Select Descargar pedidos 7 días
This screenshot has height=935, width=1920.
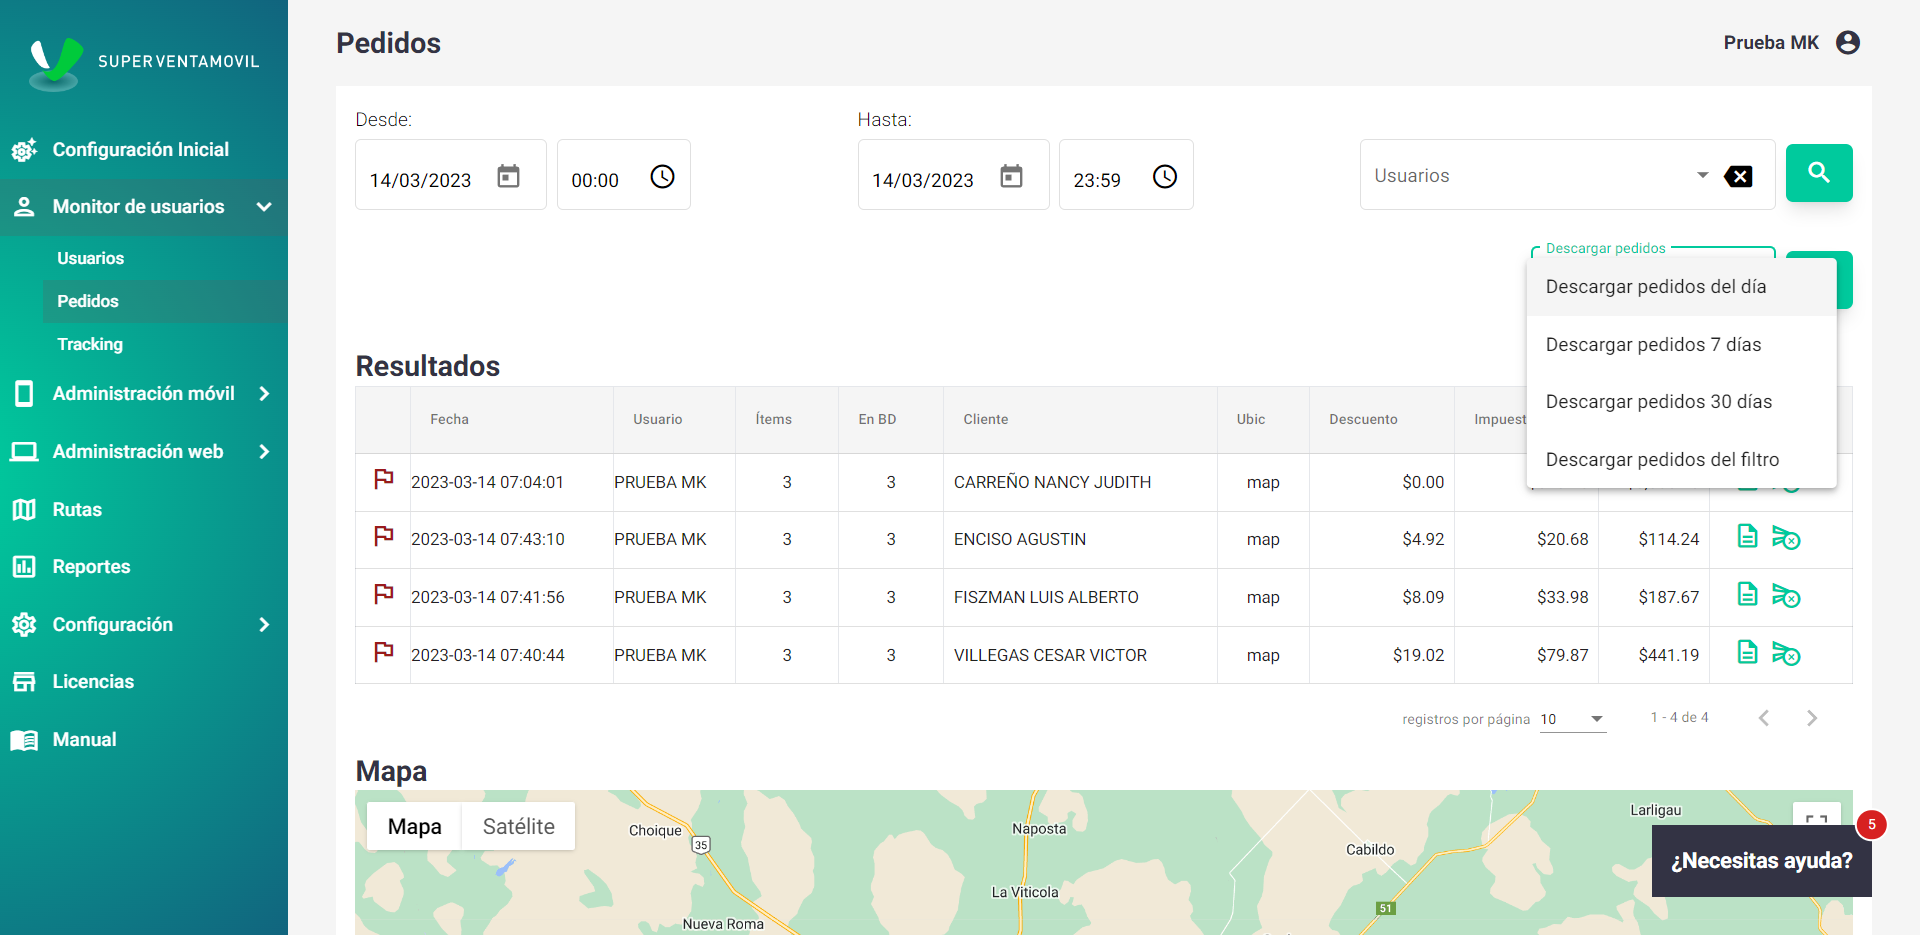(x=1682, y=345)
